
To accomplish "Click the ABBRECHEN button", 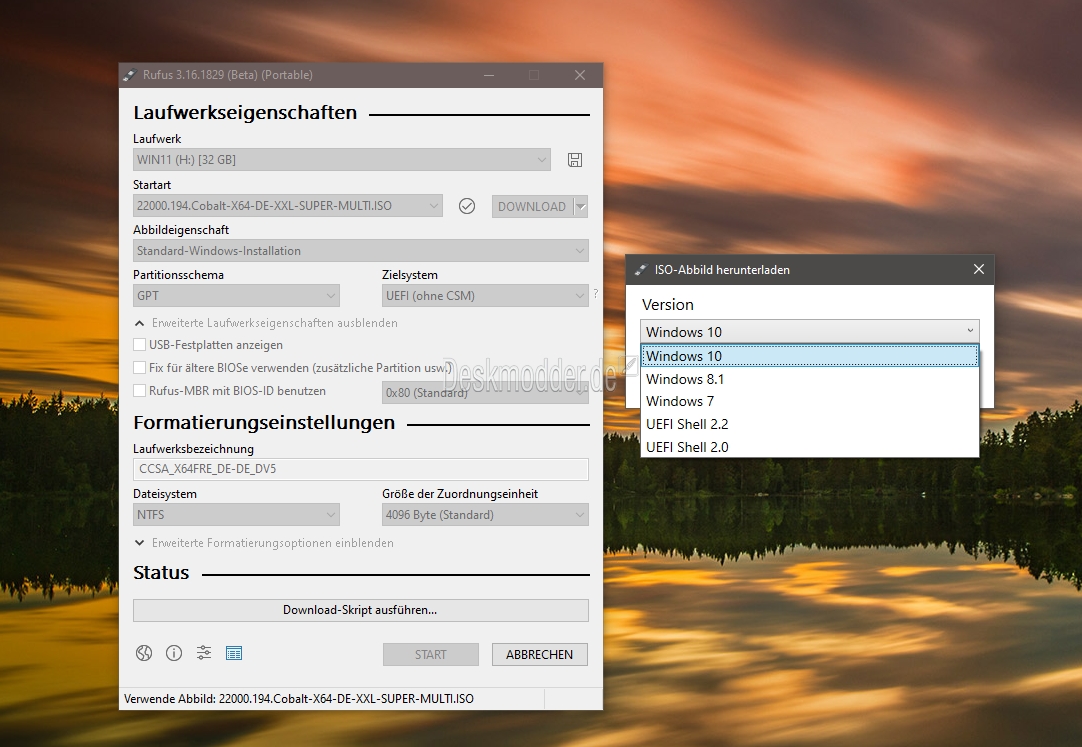I will tap(540, 655).
